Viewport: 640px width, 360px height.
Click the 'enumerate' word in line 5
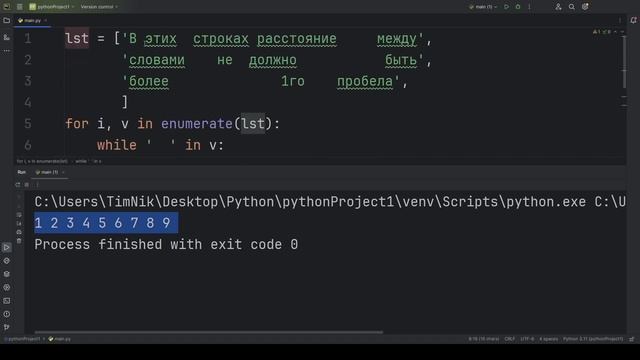coord(197,124)
